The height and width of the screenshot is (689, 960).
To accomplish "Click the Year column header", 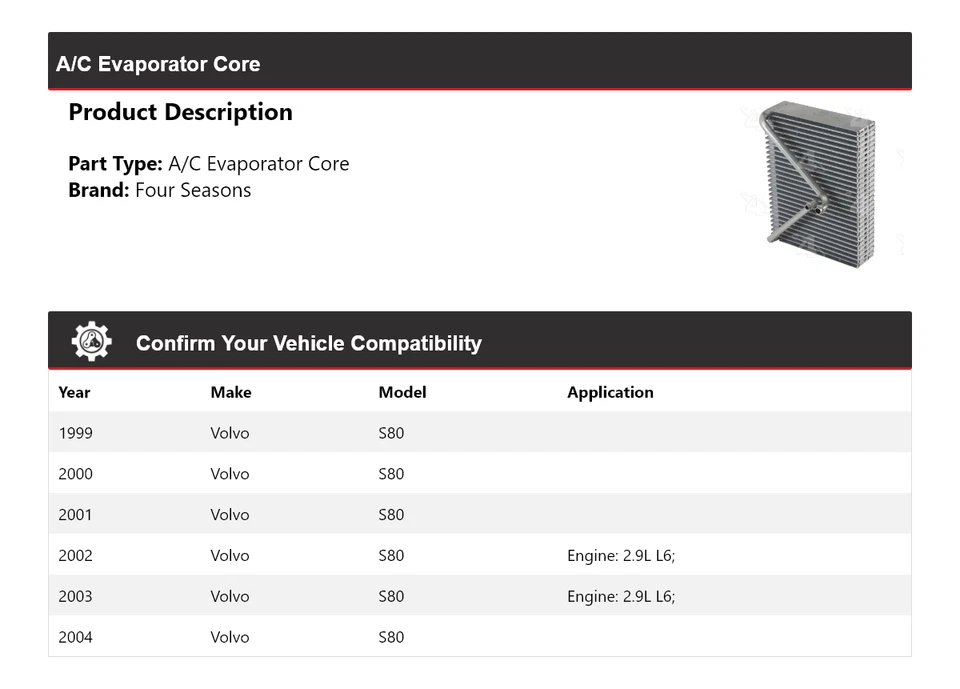I will [x=74, y=392].
